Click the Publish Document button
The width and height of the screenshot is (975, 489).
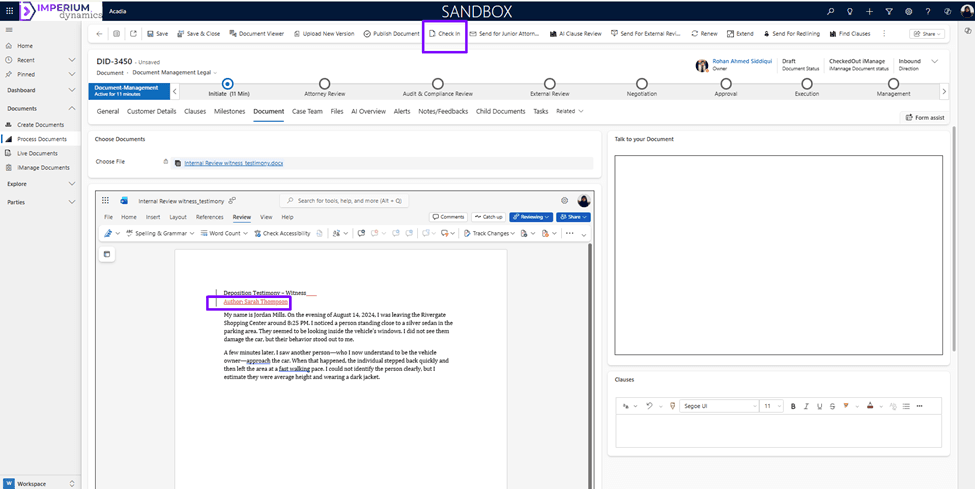coord(391,33)
